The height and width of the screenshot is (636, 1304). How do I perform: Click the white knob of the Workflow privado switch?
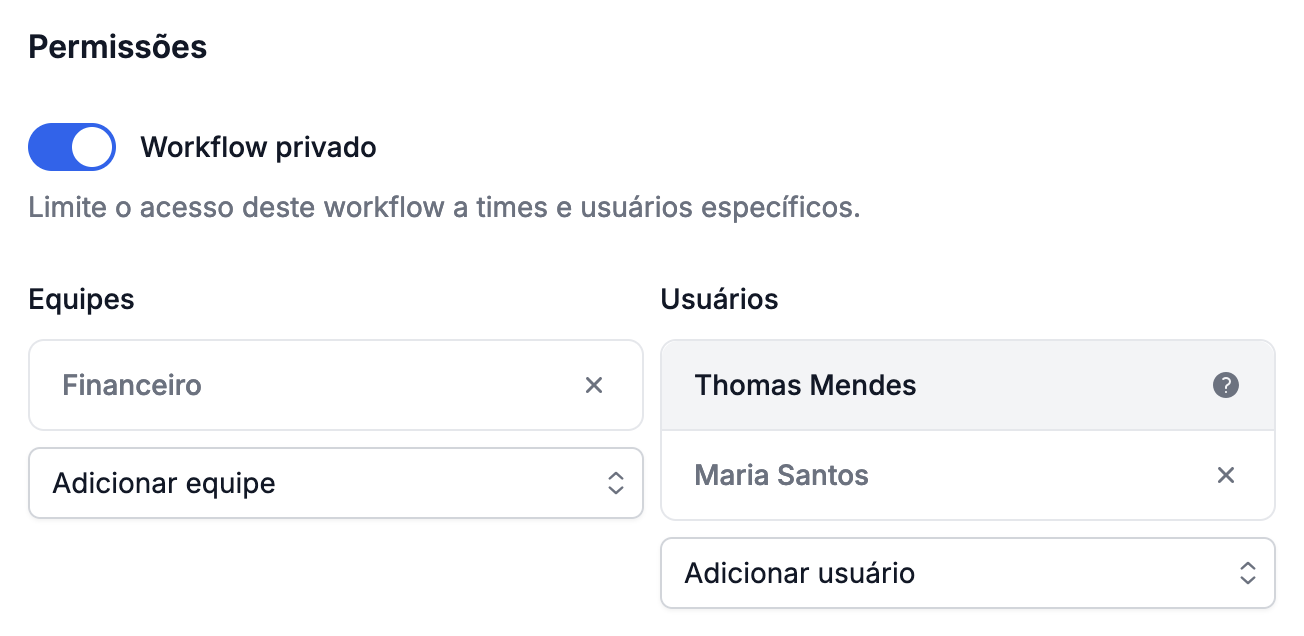pos(94,148)
